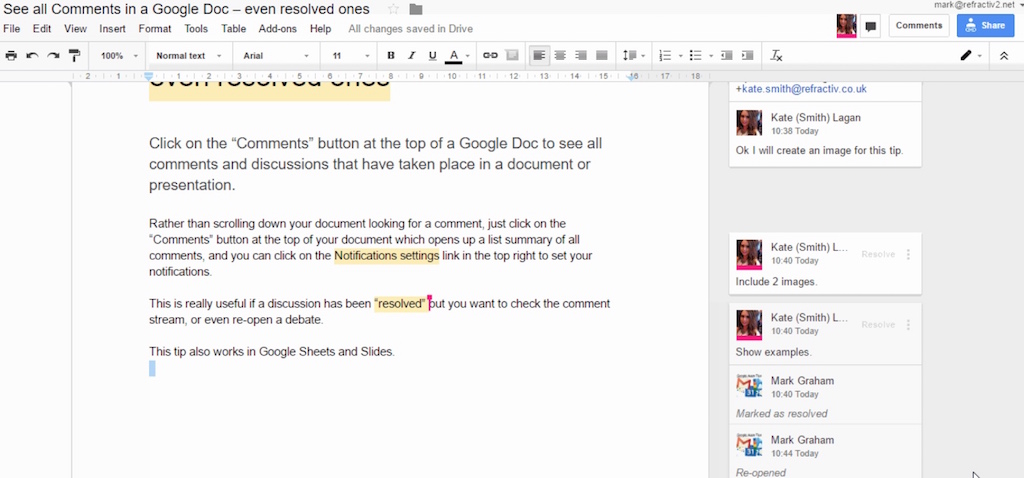This screenshot has height=478, width=1024.
Task: Open the Format menu
Action: [x=155, y=29]
